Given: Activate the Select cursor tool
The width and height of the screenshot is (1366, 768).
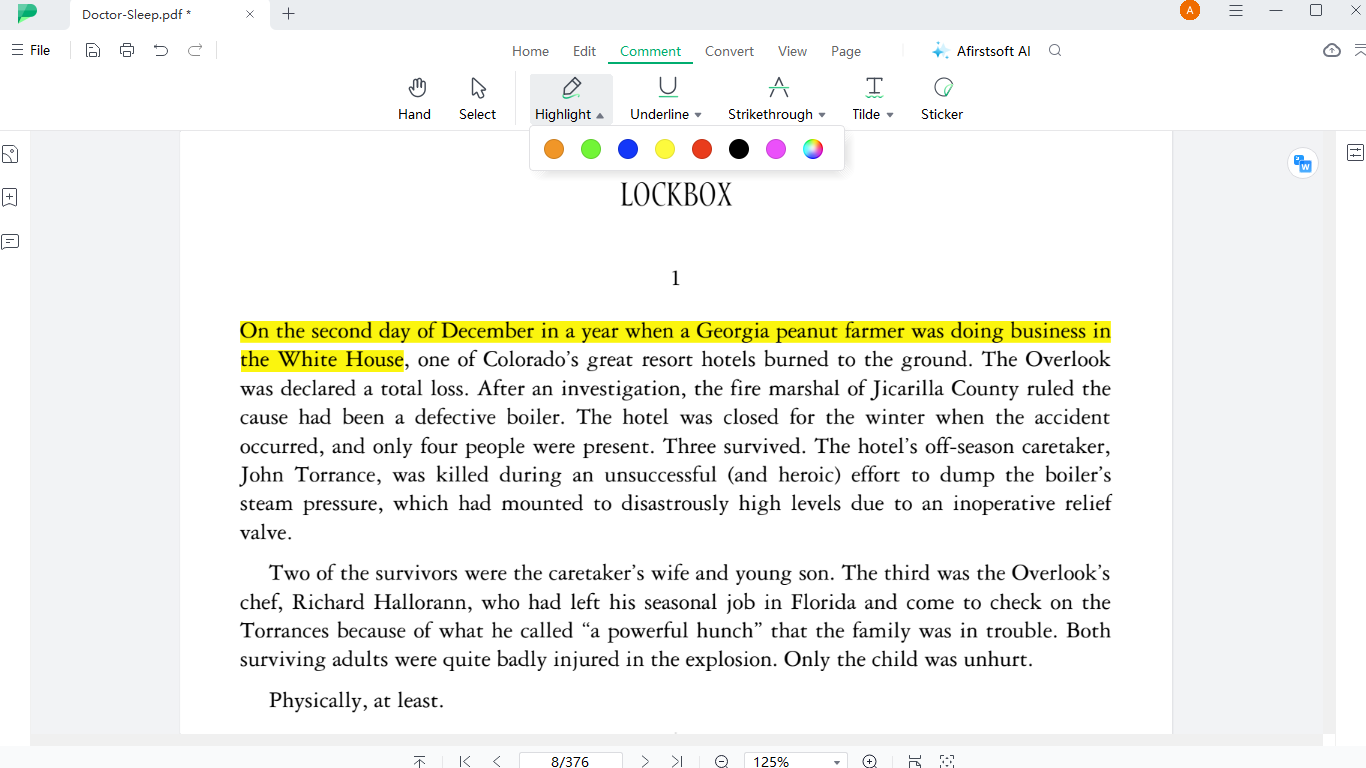Looking at the screenshot, I should coord(477,99).
